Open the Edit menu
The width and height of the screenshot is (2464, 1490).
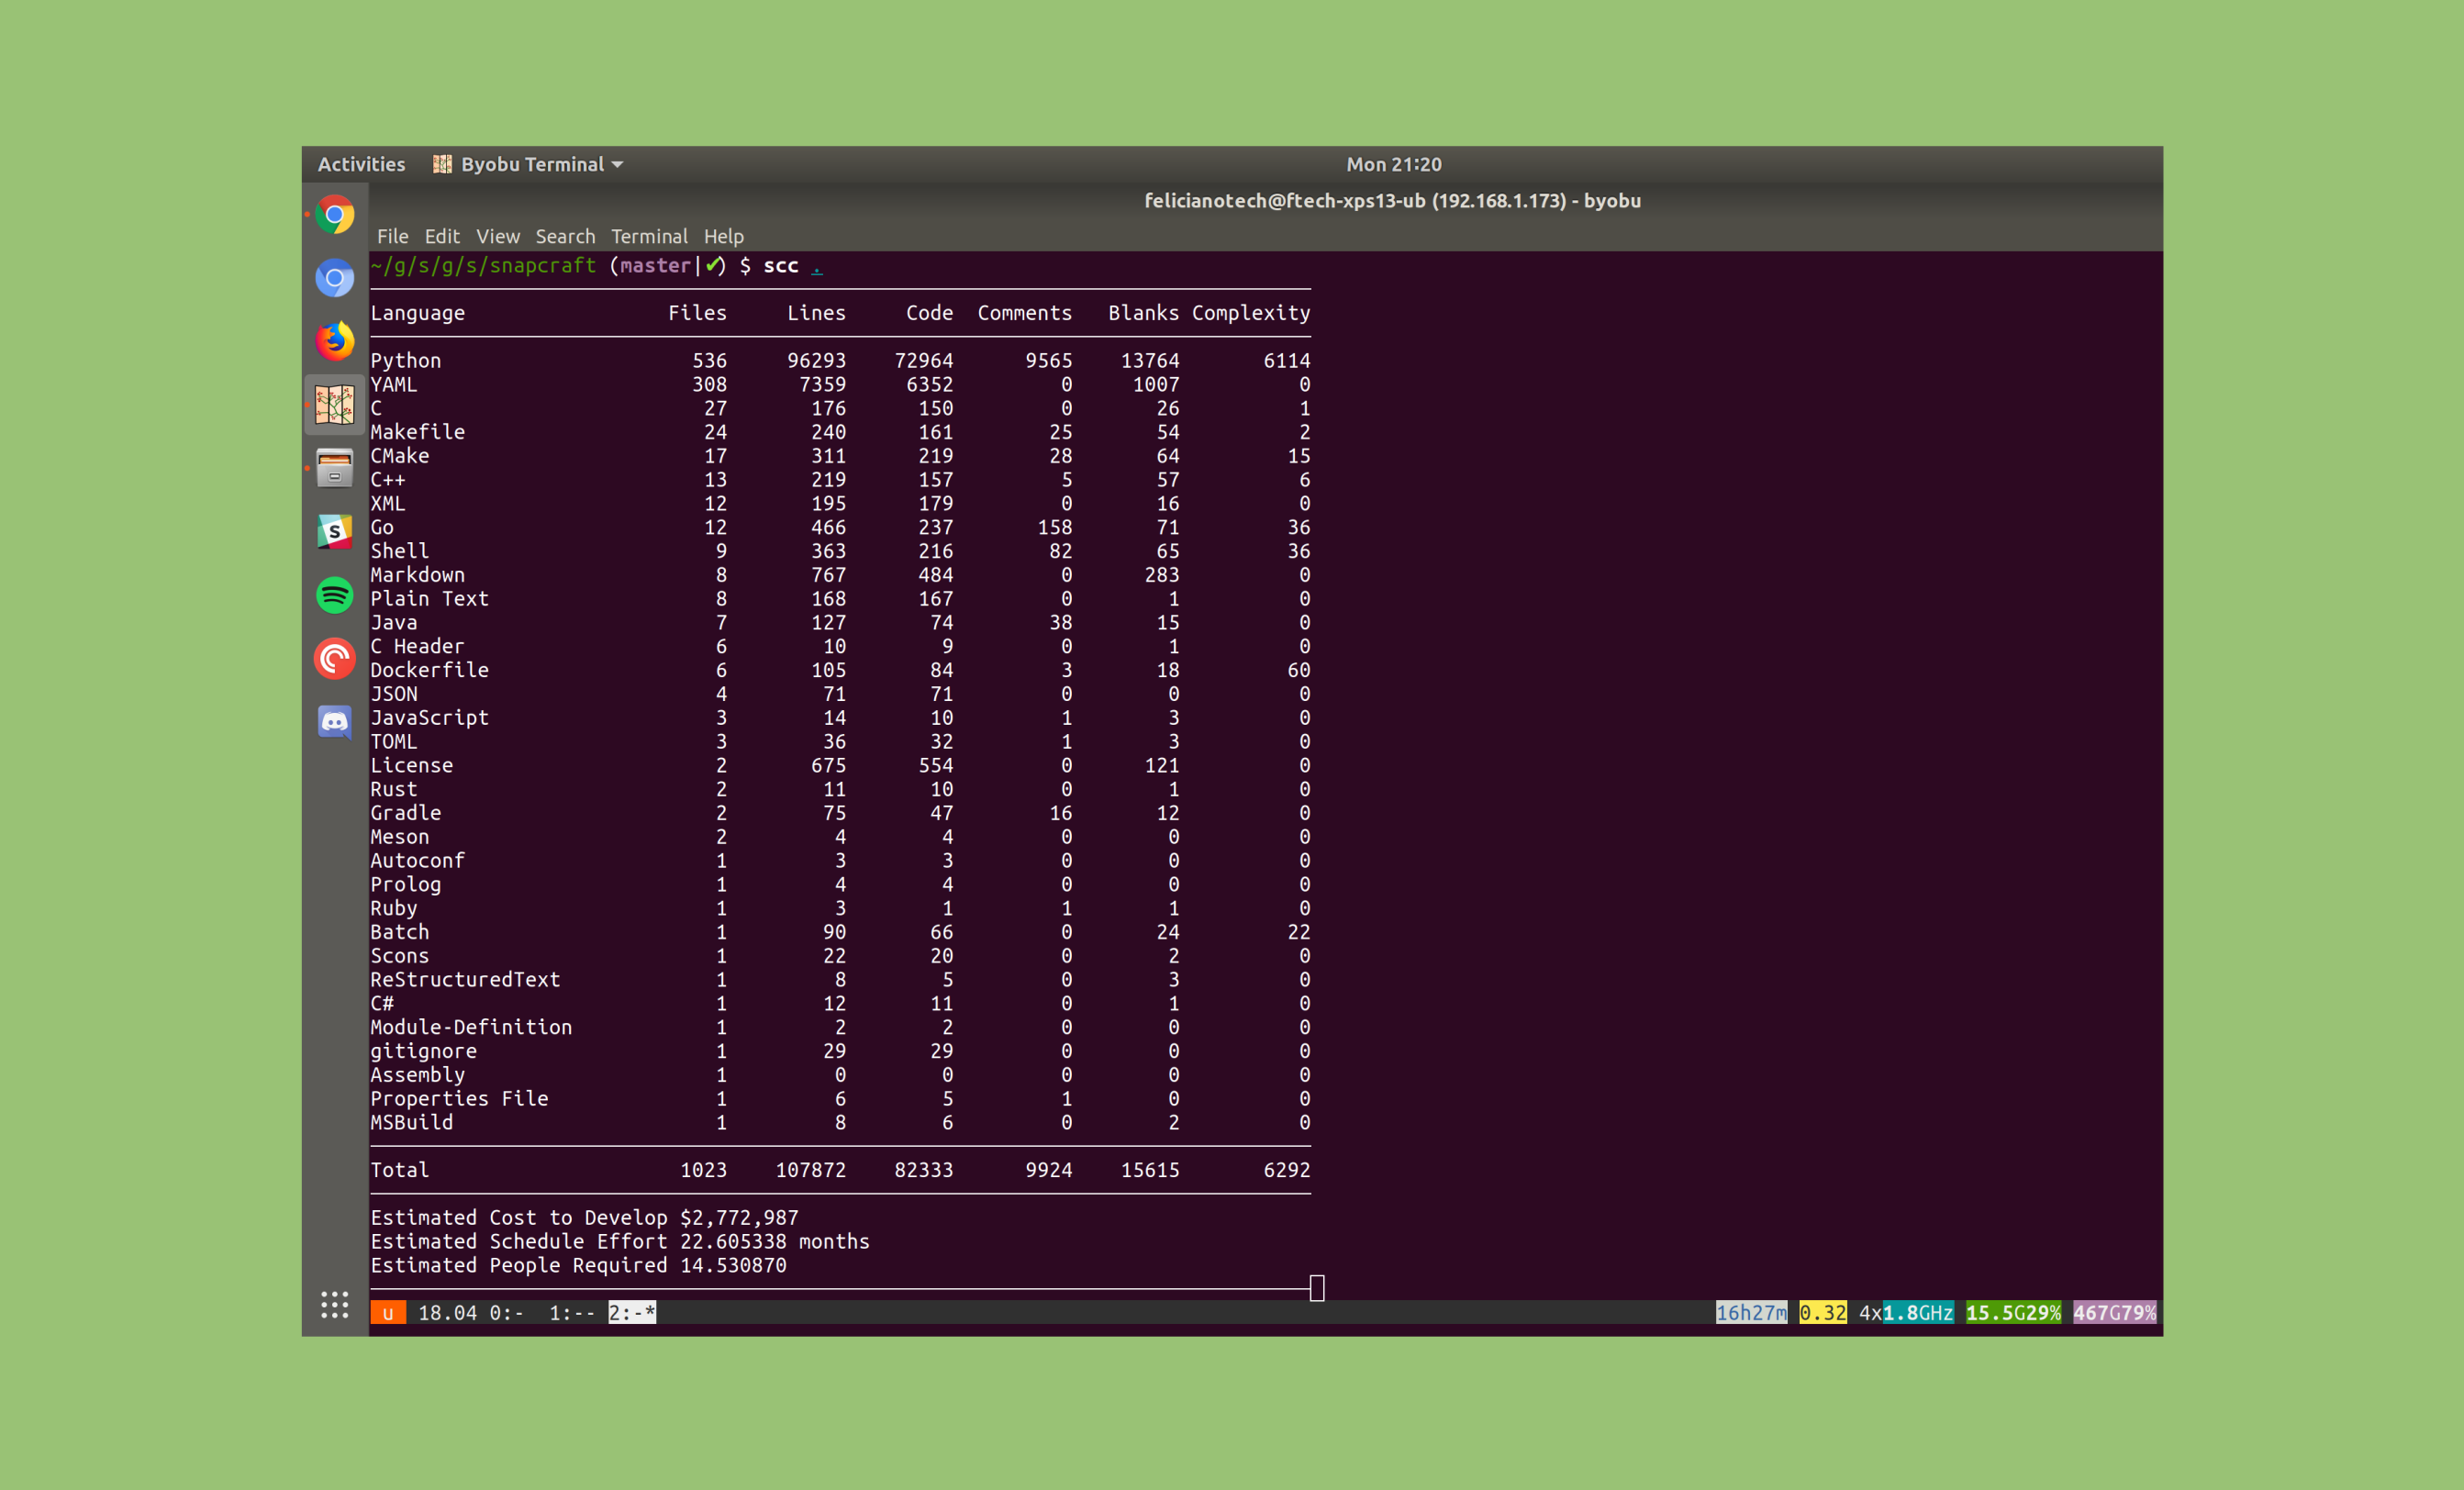pos(442,236)
